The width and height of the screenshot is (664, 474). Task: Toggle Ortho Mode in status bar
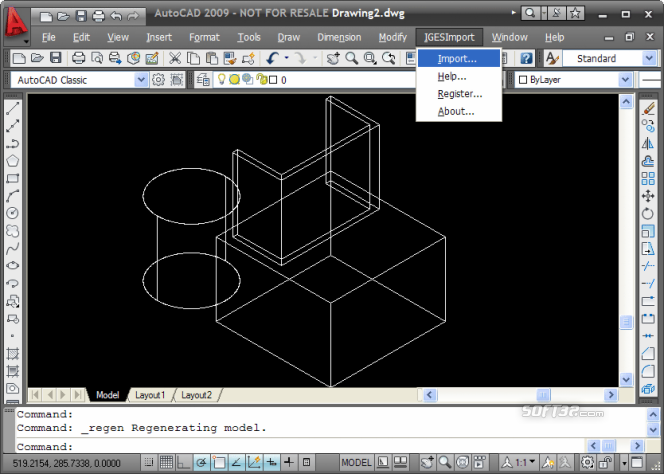183,462
